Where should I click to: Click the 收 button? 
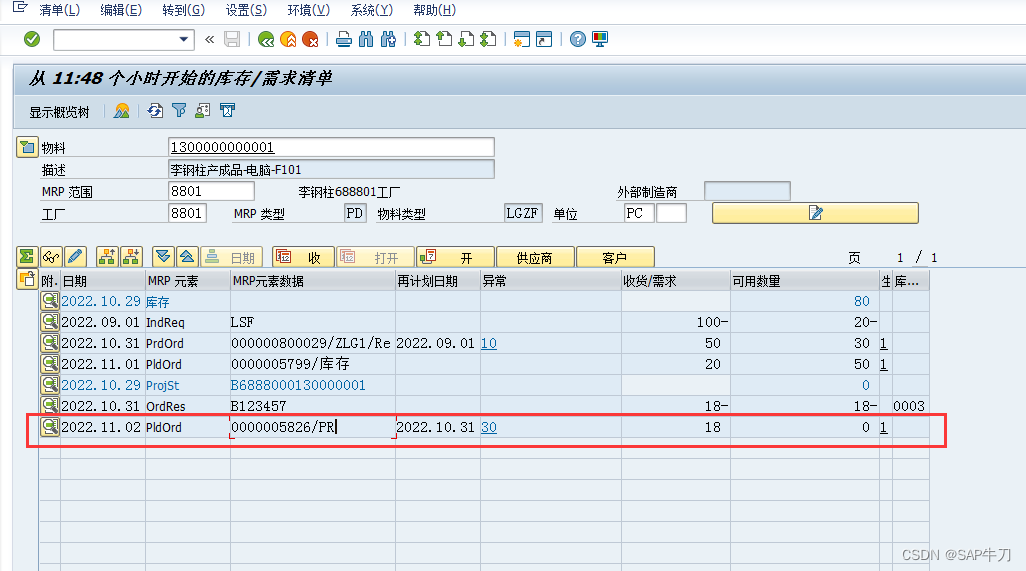304,257
